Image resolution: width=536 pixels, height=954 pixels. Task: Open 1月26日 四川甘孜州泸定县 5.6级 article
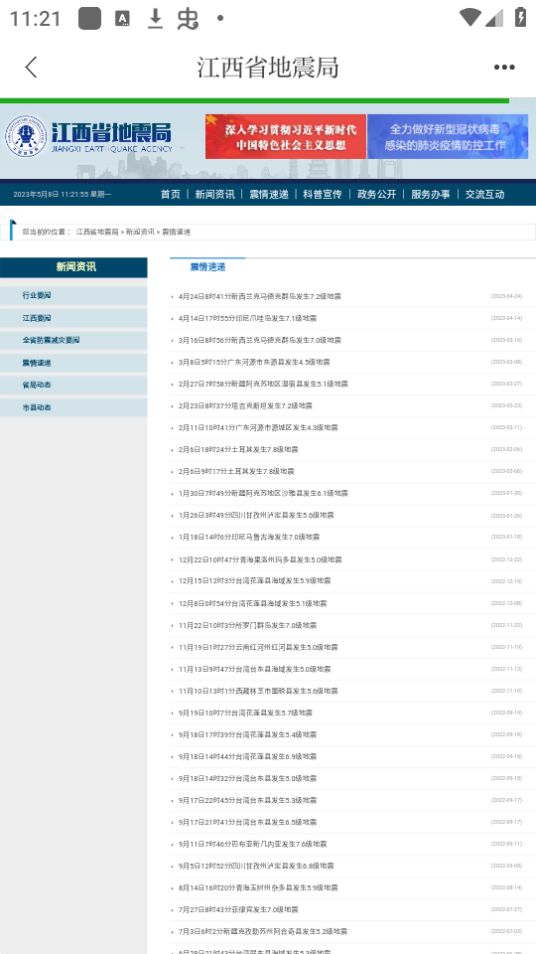point(256,515)
